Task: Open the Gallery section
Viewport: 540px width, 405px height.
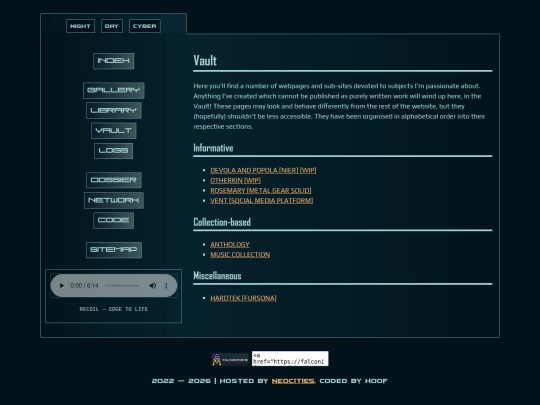Action: [114, 90]
